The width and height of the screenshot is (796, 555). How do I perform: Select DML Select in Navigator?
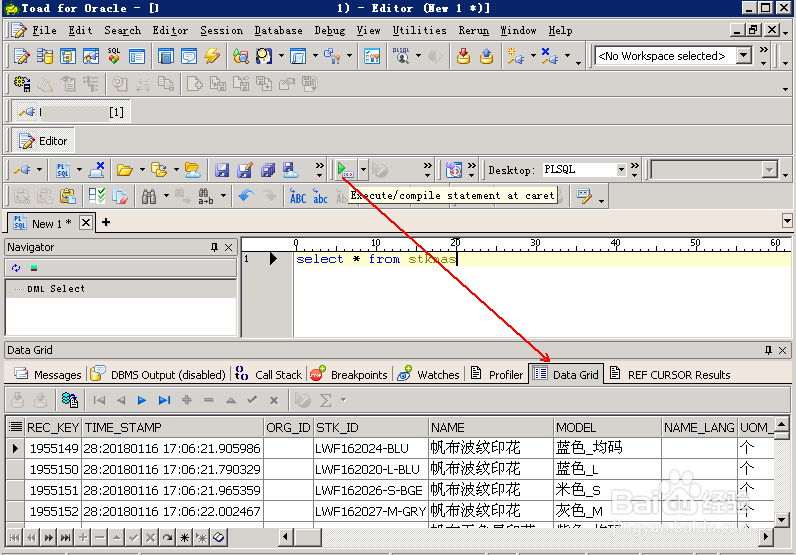56,288
